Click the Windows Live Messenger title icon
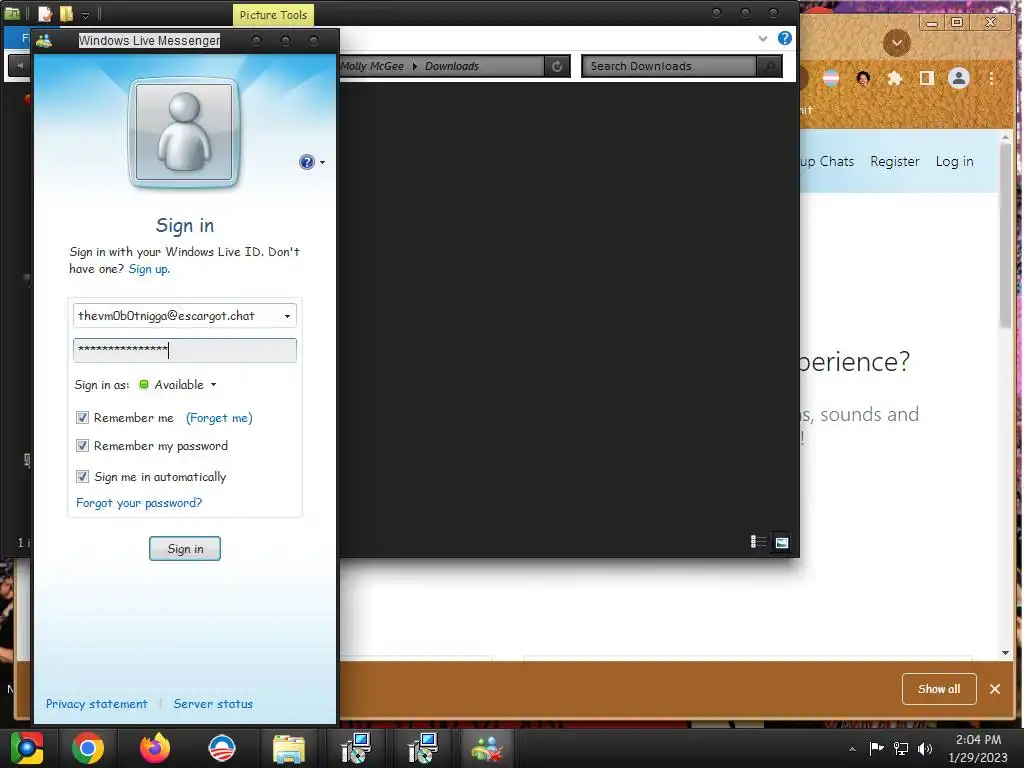The height and width of the screenshot is (768, 1024). [44, 40]
